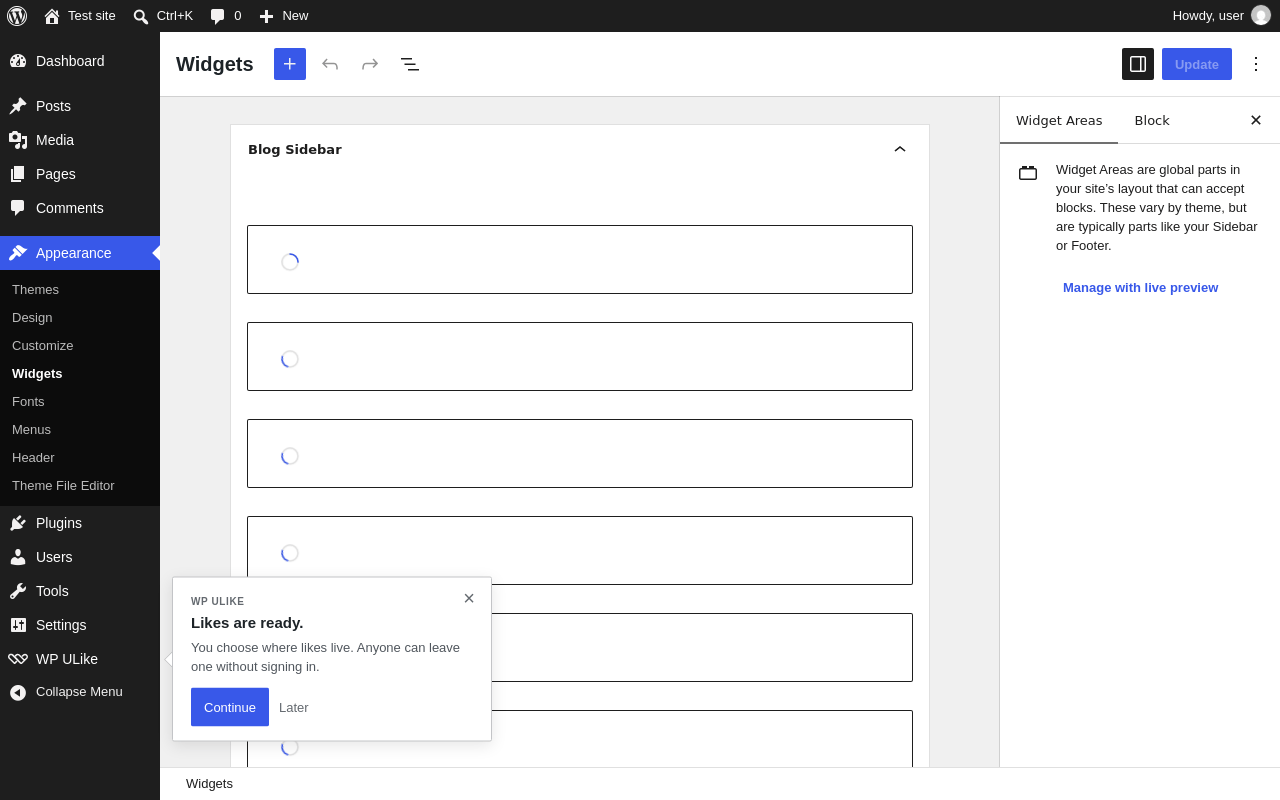
Task: Visit Test site home link
Action: click(80, 16)
